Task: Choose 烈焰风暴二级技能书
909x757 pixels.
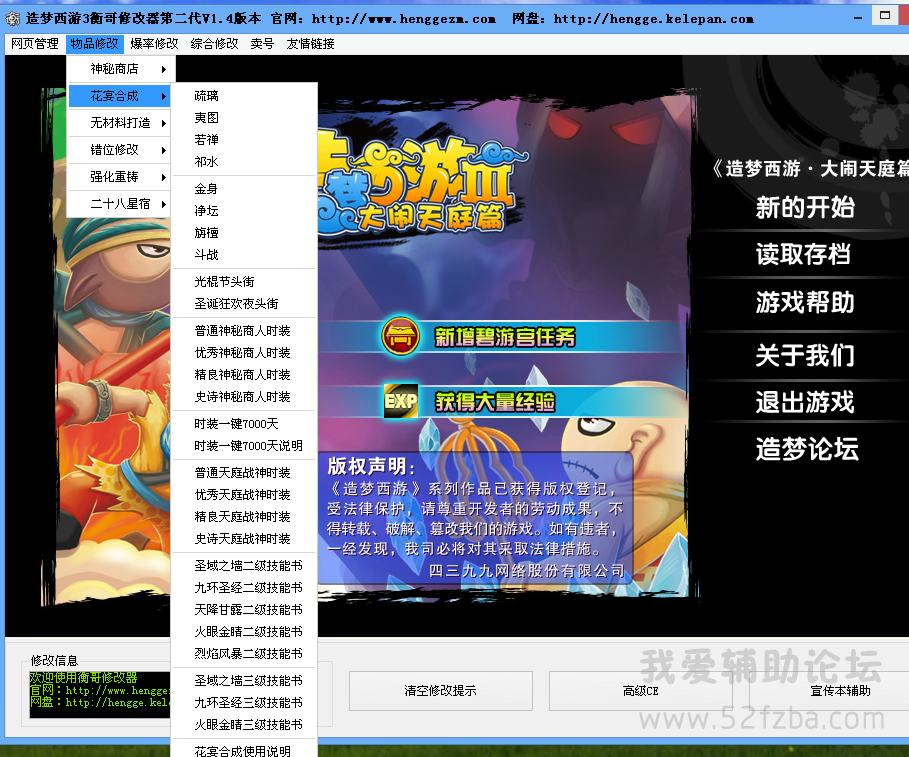Action: click(244, 654)
